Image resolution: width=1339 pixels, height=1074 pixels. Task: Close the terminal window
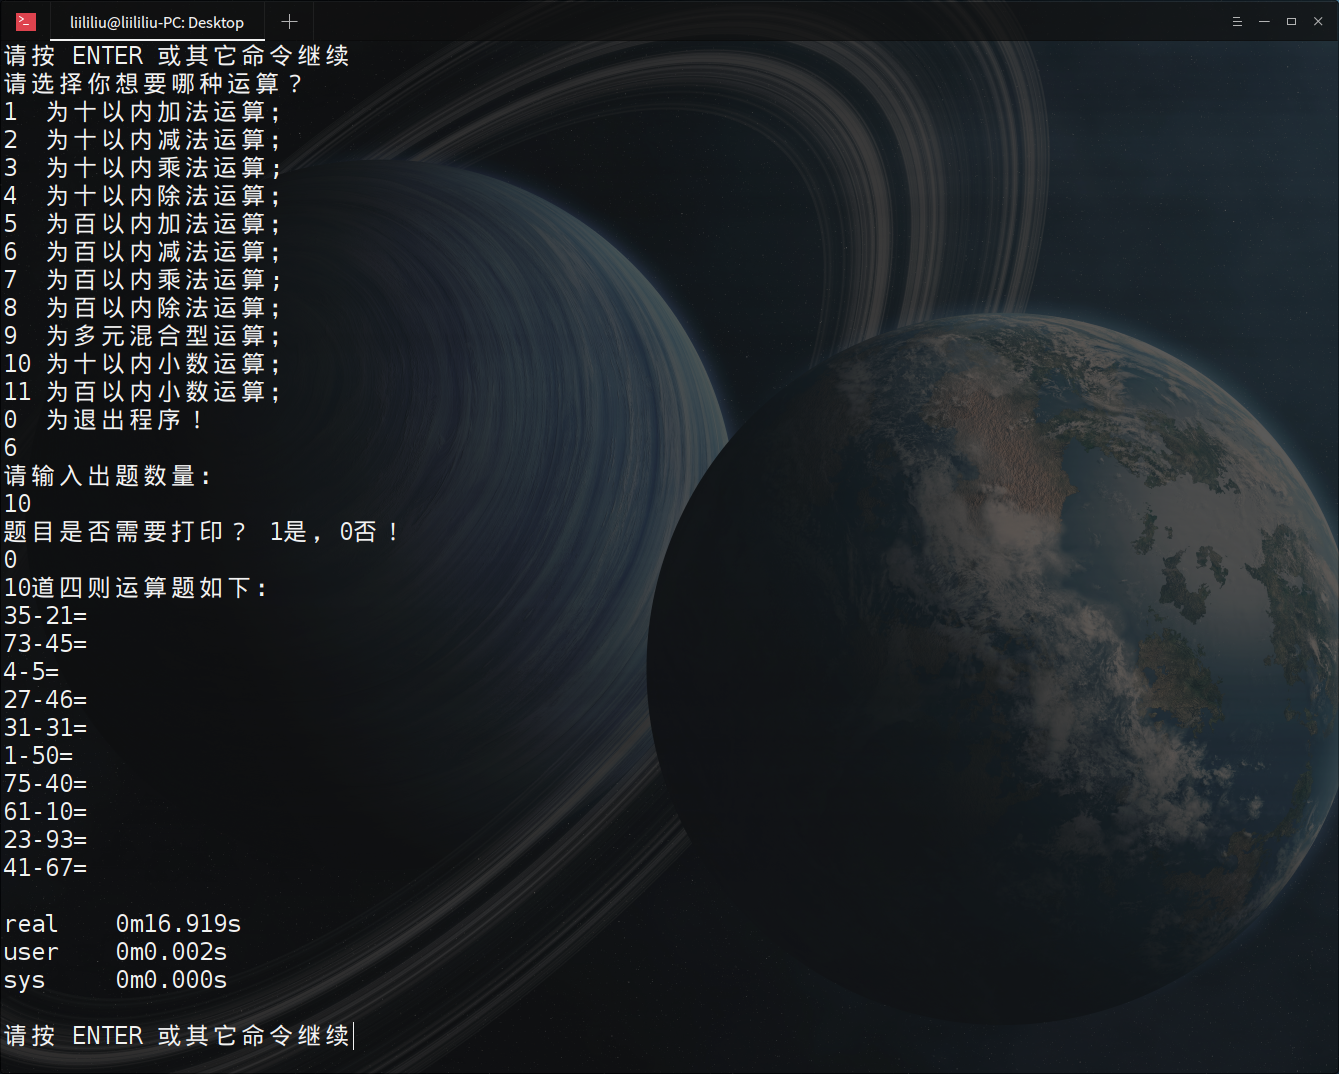tap(1318, 21)
